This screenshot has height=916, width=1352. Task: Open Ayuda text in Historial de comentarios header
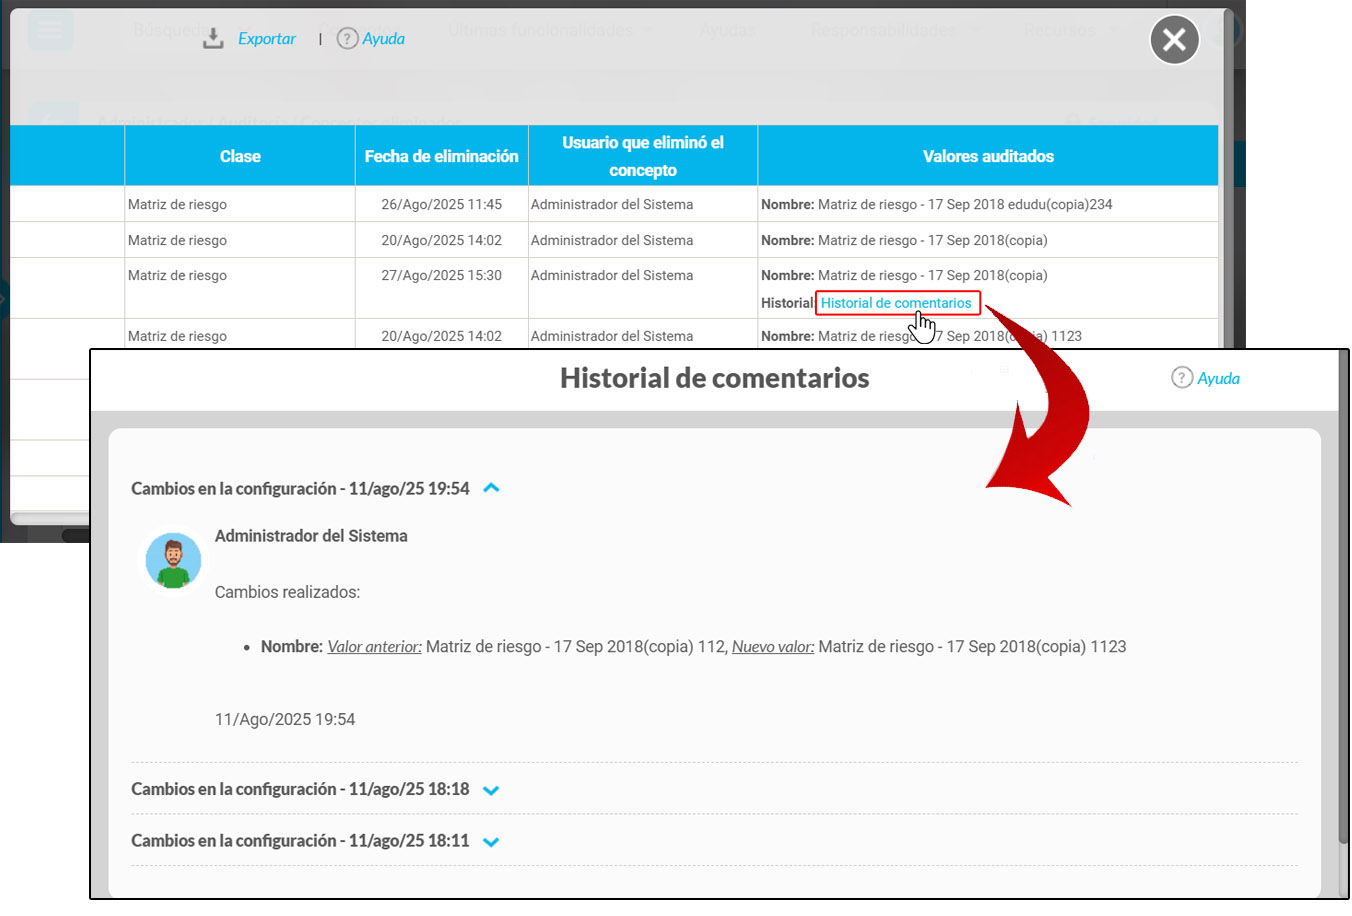point(1218,378)
